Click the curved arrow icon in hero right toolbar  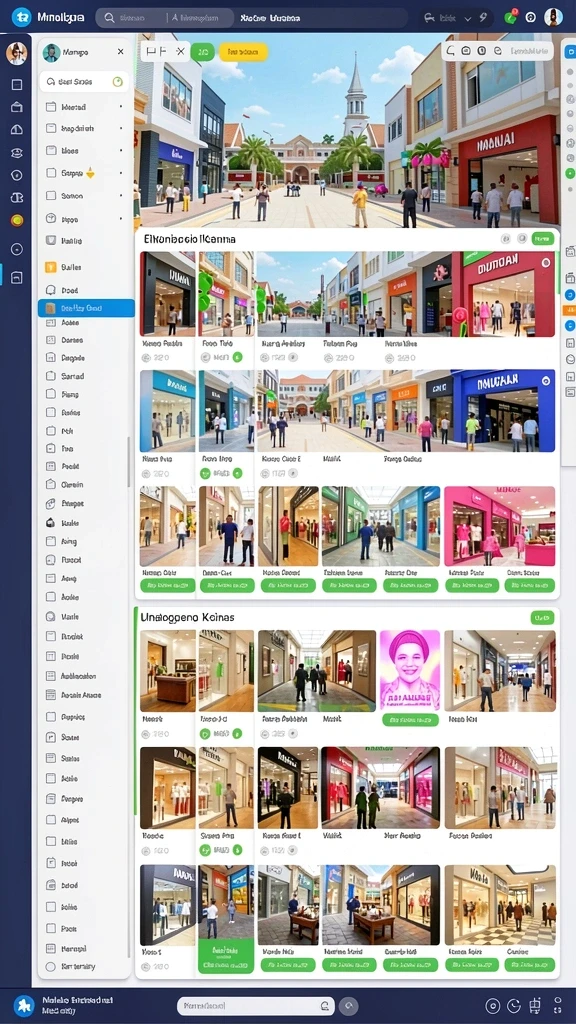click(x=451, y=51)
